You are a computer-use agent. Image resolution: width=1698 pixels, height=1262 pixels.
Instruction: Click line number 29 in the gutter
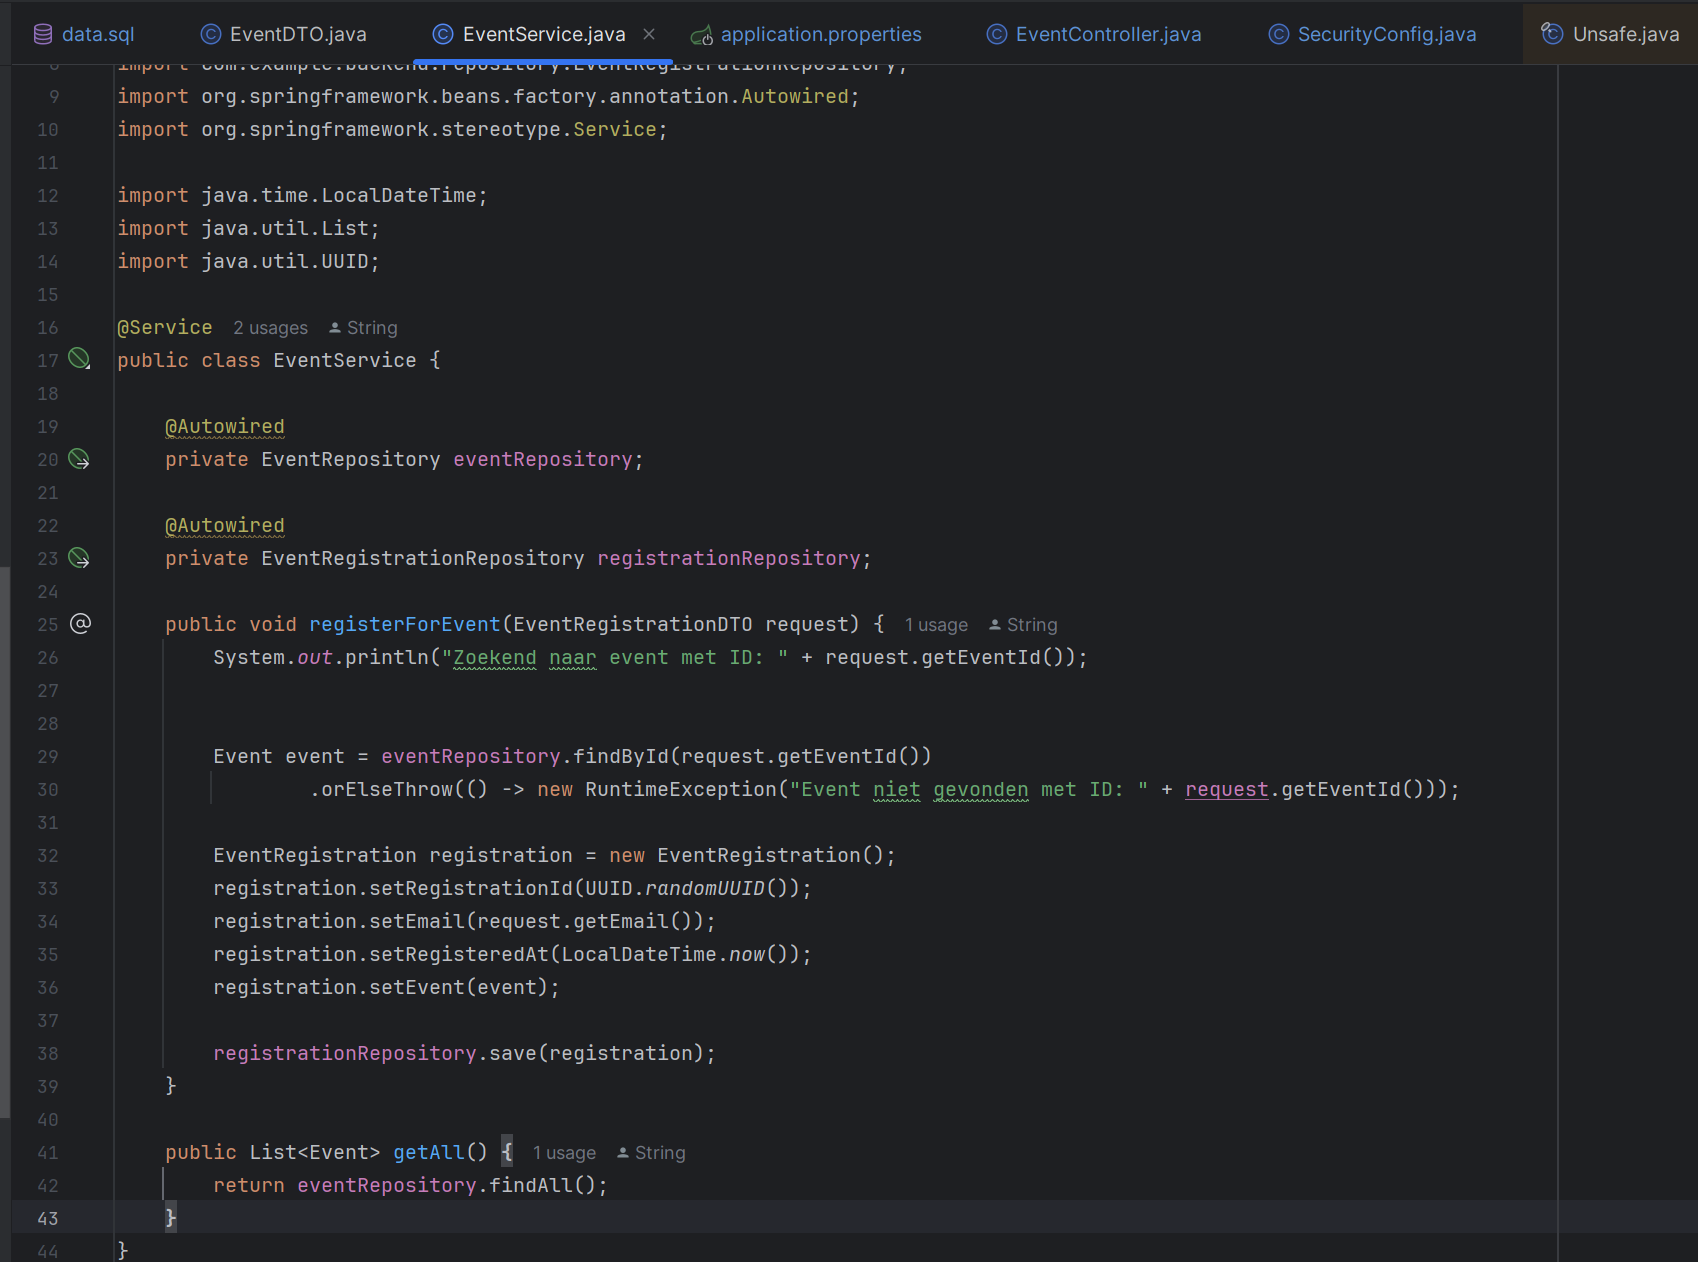pos(48,757)
